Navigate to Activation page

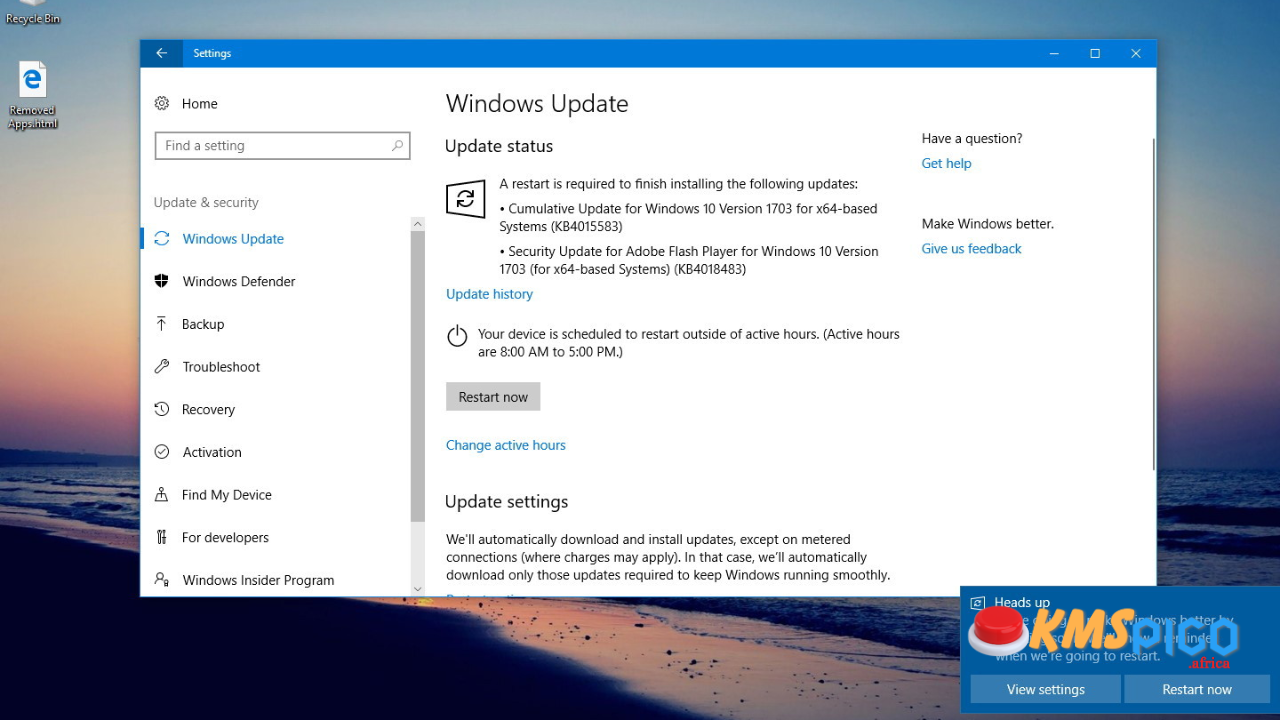coord(212,452)
